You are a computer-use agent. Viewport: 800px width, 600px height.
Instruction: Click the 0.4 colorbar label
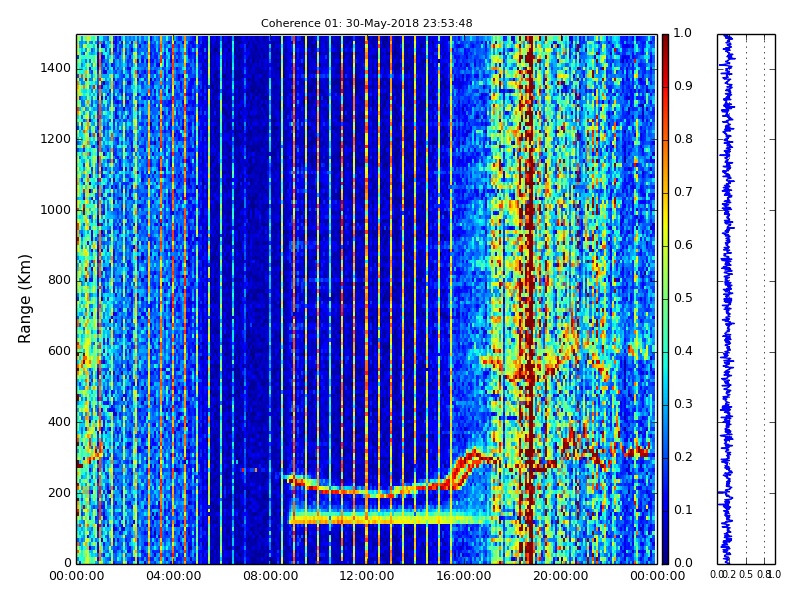683,351
